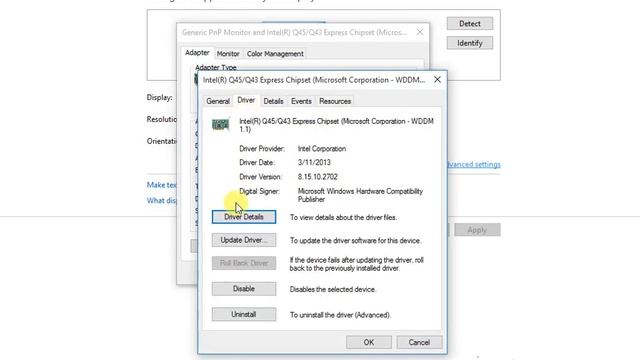
Task: Switch to the Resources tab
Action: (335, 101)
